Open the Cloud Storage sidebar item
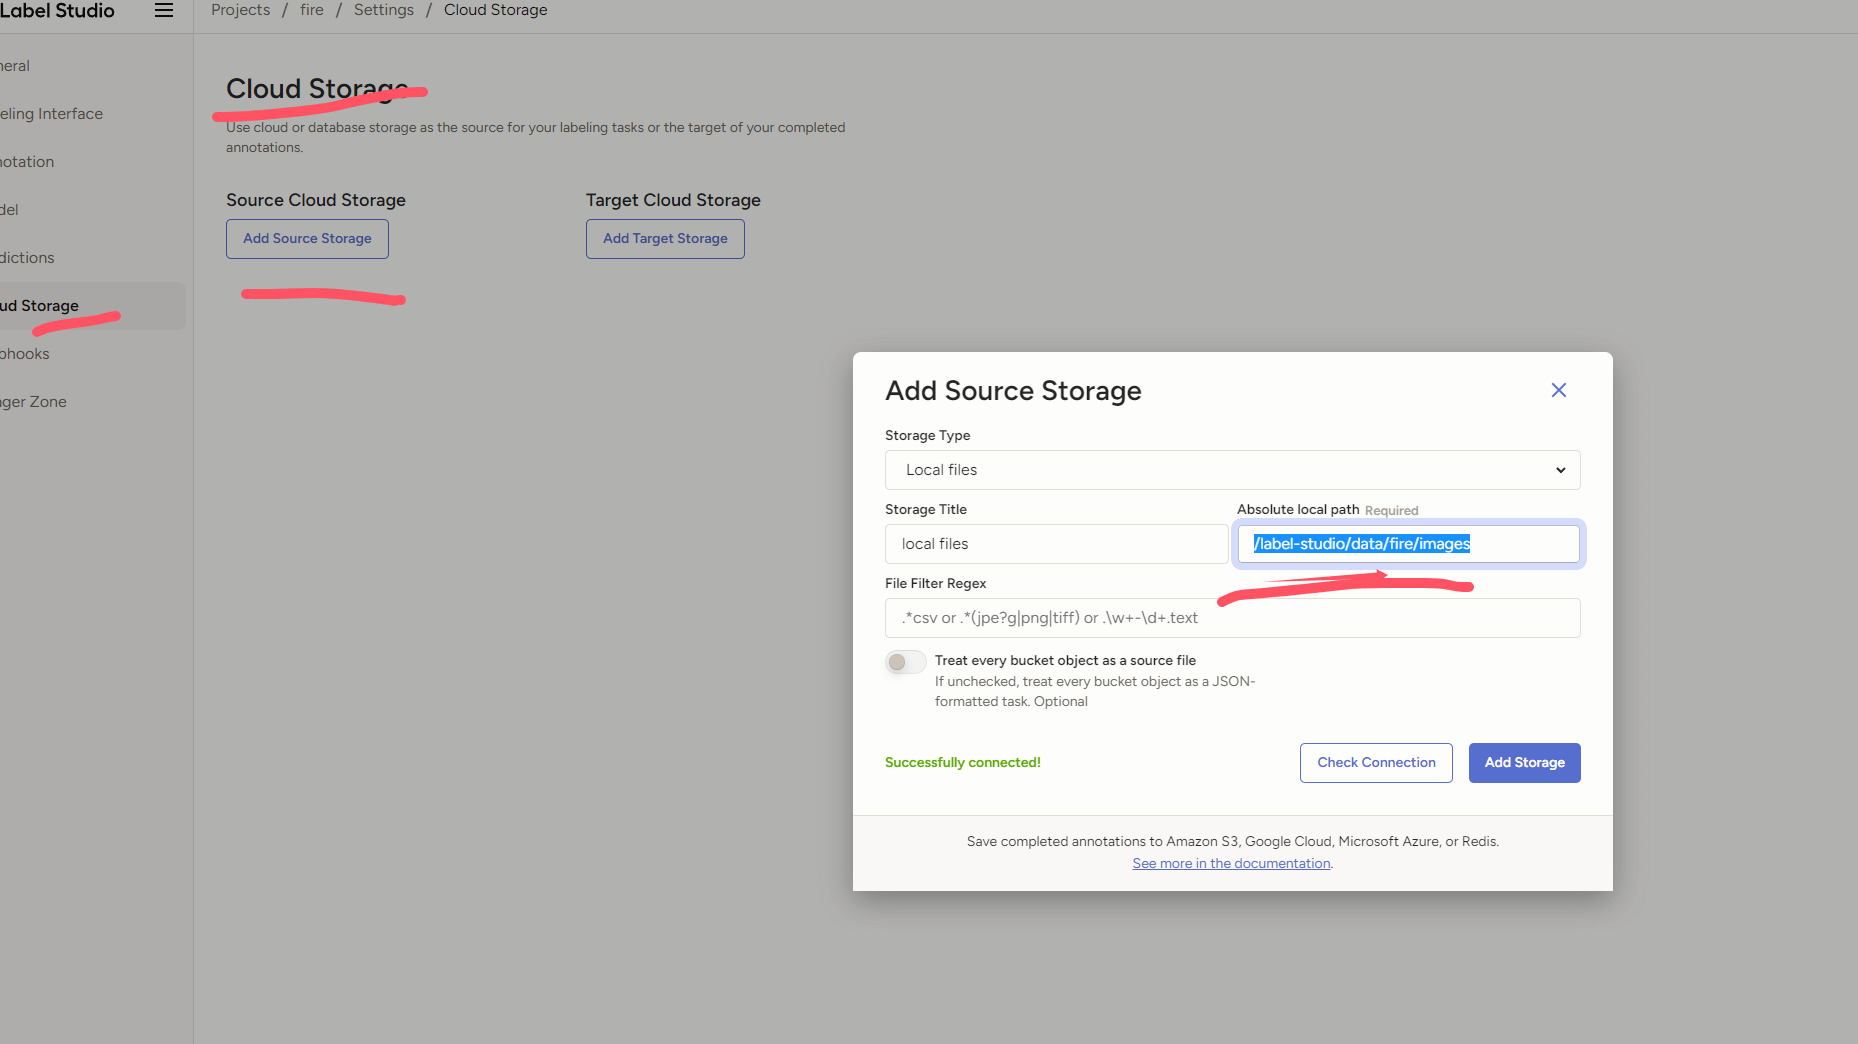 tap(40, 306)
